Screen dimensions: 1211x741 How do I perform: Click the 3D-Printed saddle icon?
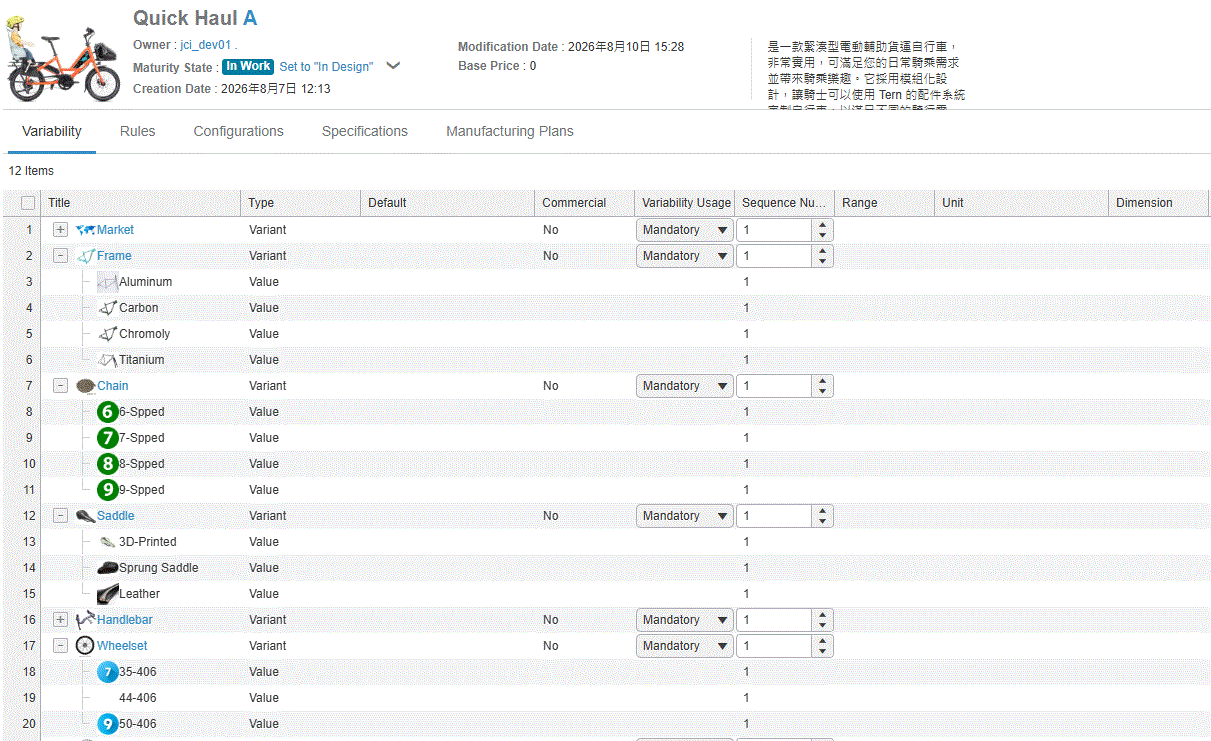pos(108,542)
